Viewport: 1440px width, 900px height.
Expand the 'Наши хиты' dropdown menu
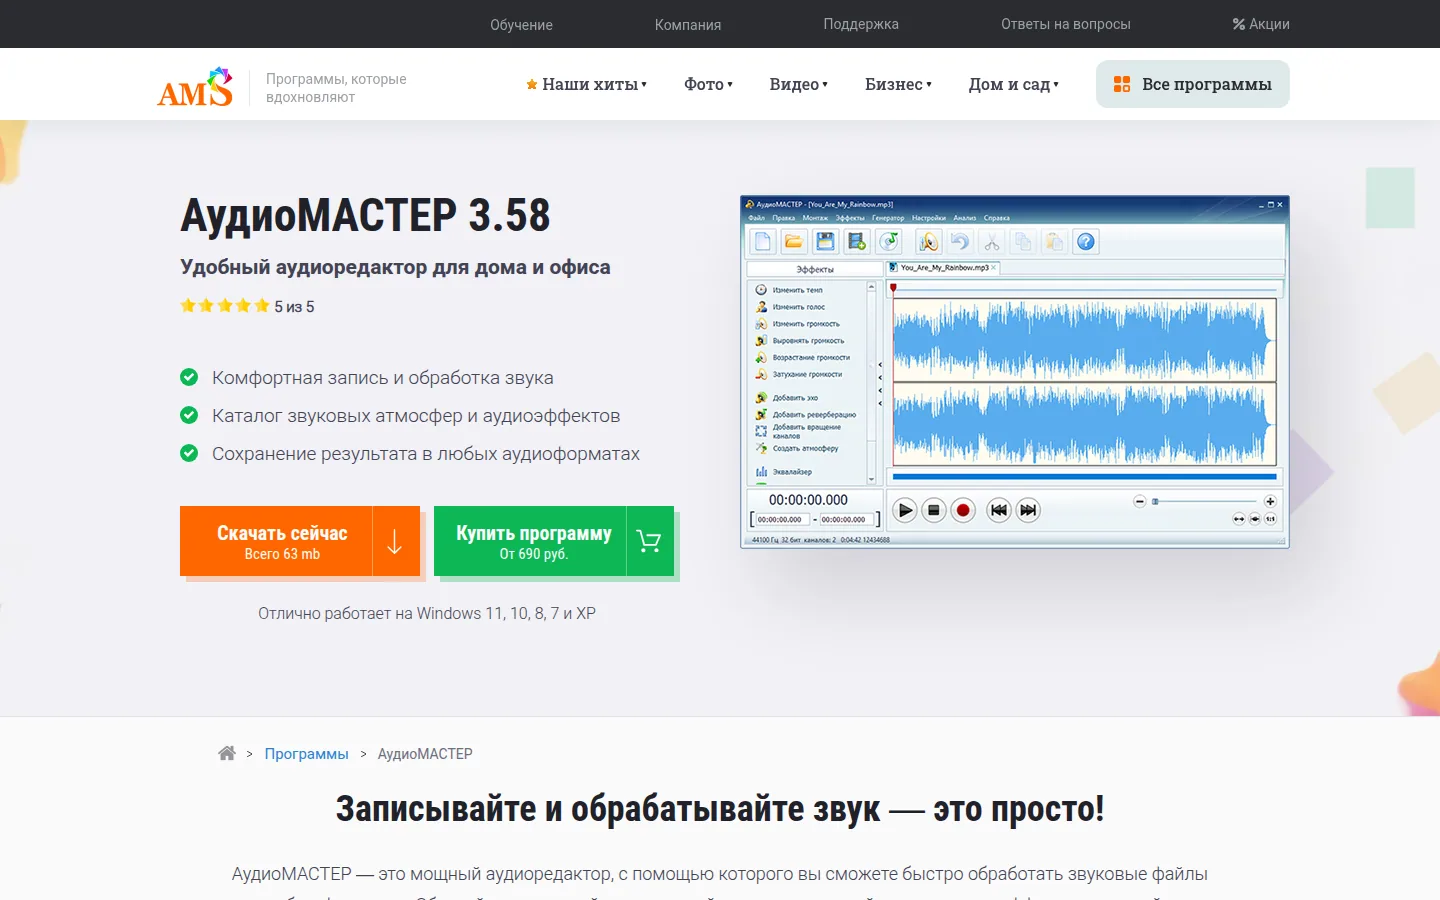587,85
